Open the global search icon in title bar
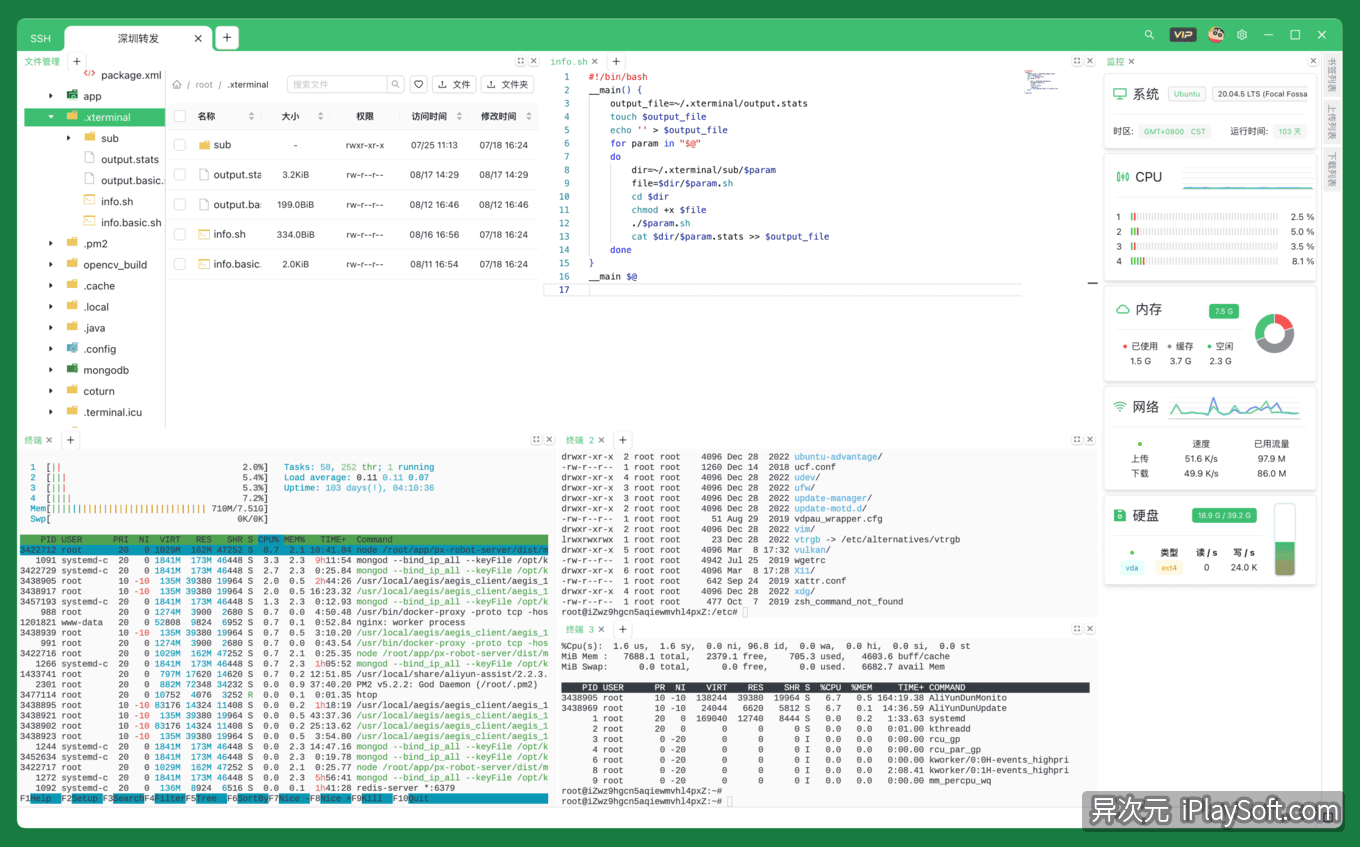This screenshot has width=1360, height=847. 1149,33
